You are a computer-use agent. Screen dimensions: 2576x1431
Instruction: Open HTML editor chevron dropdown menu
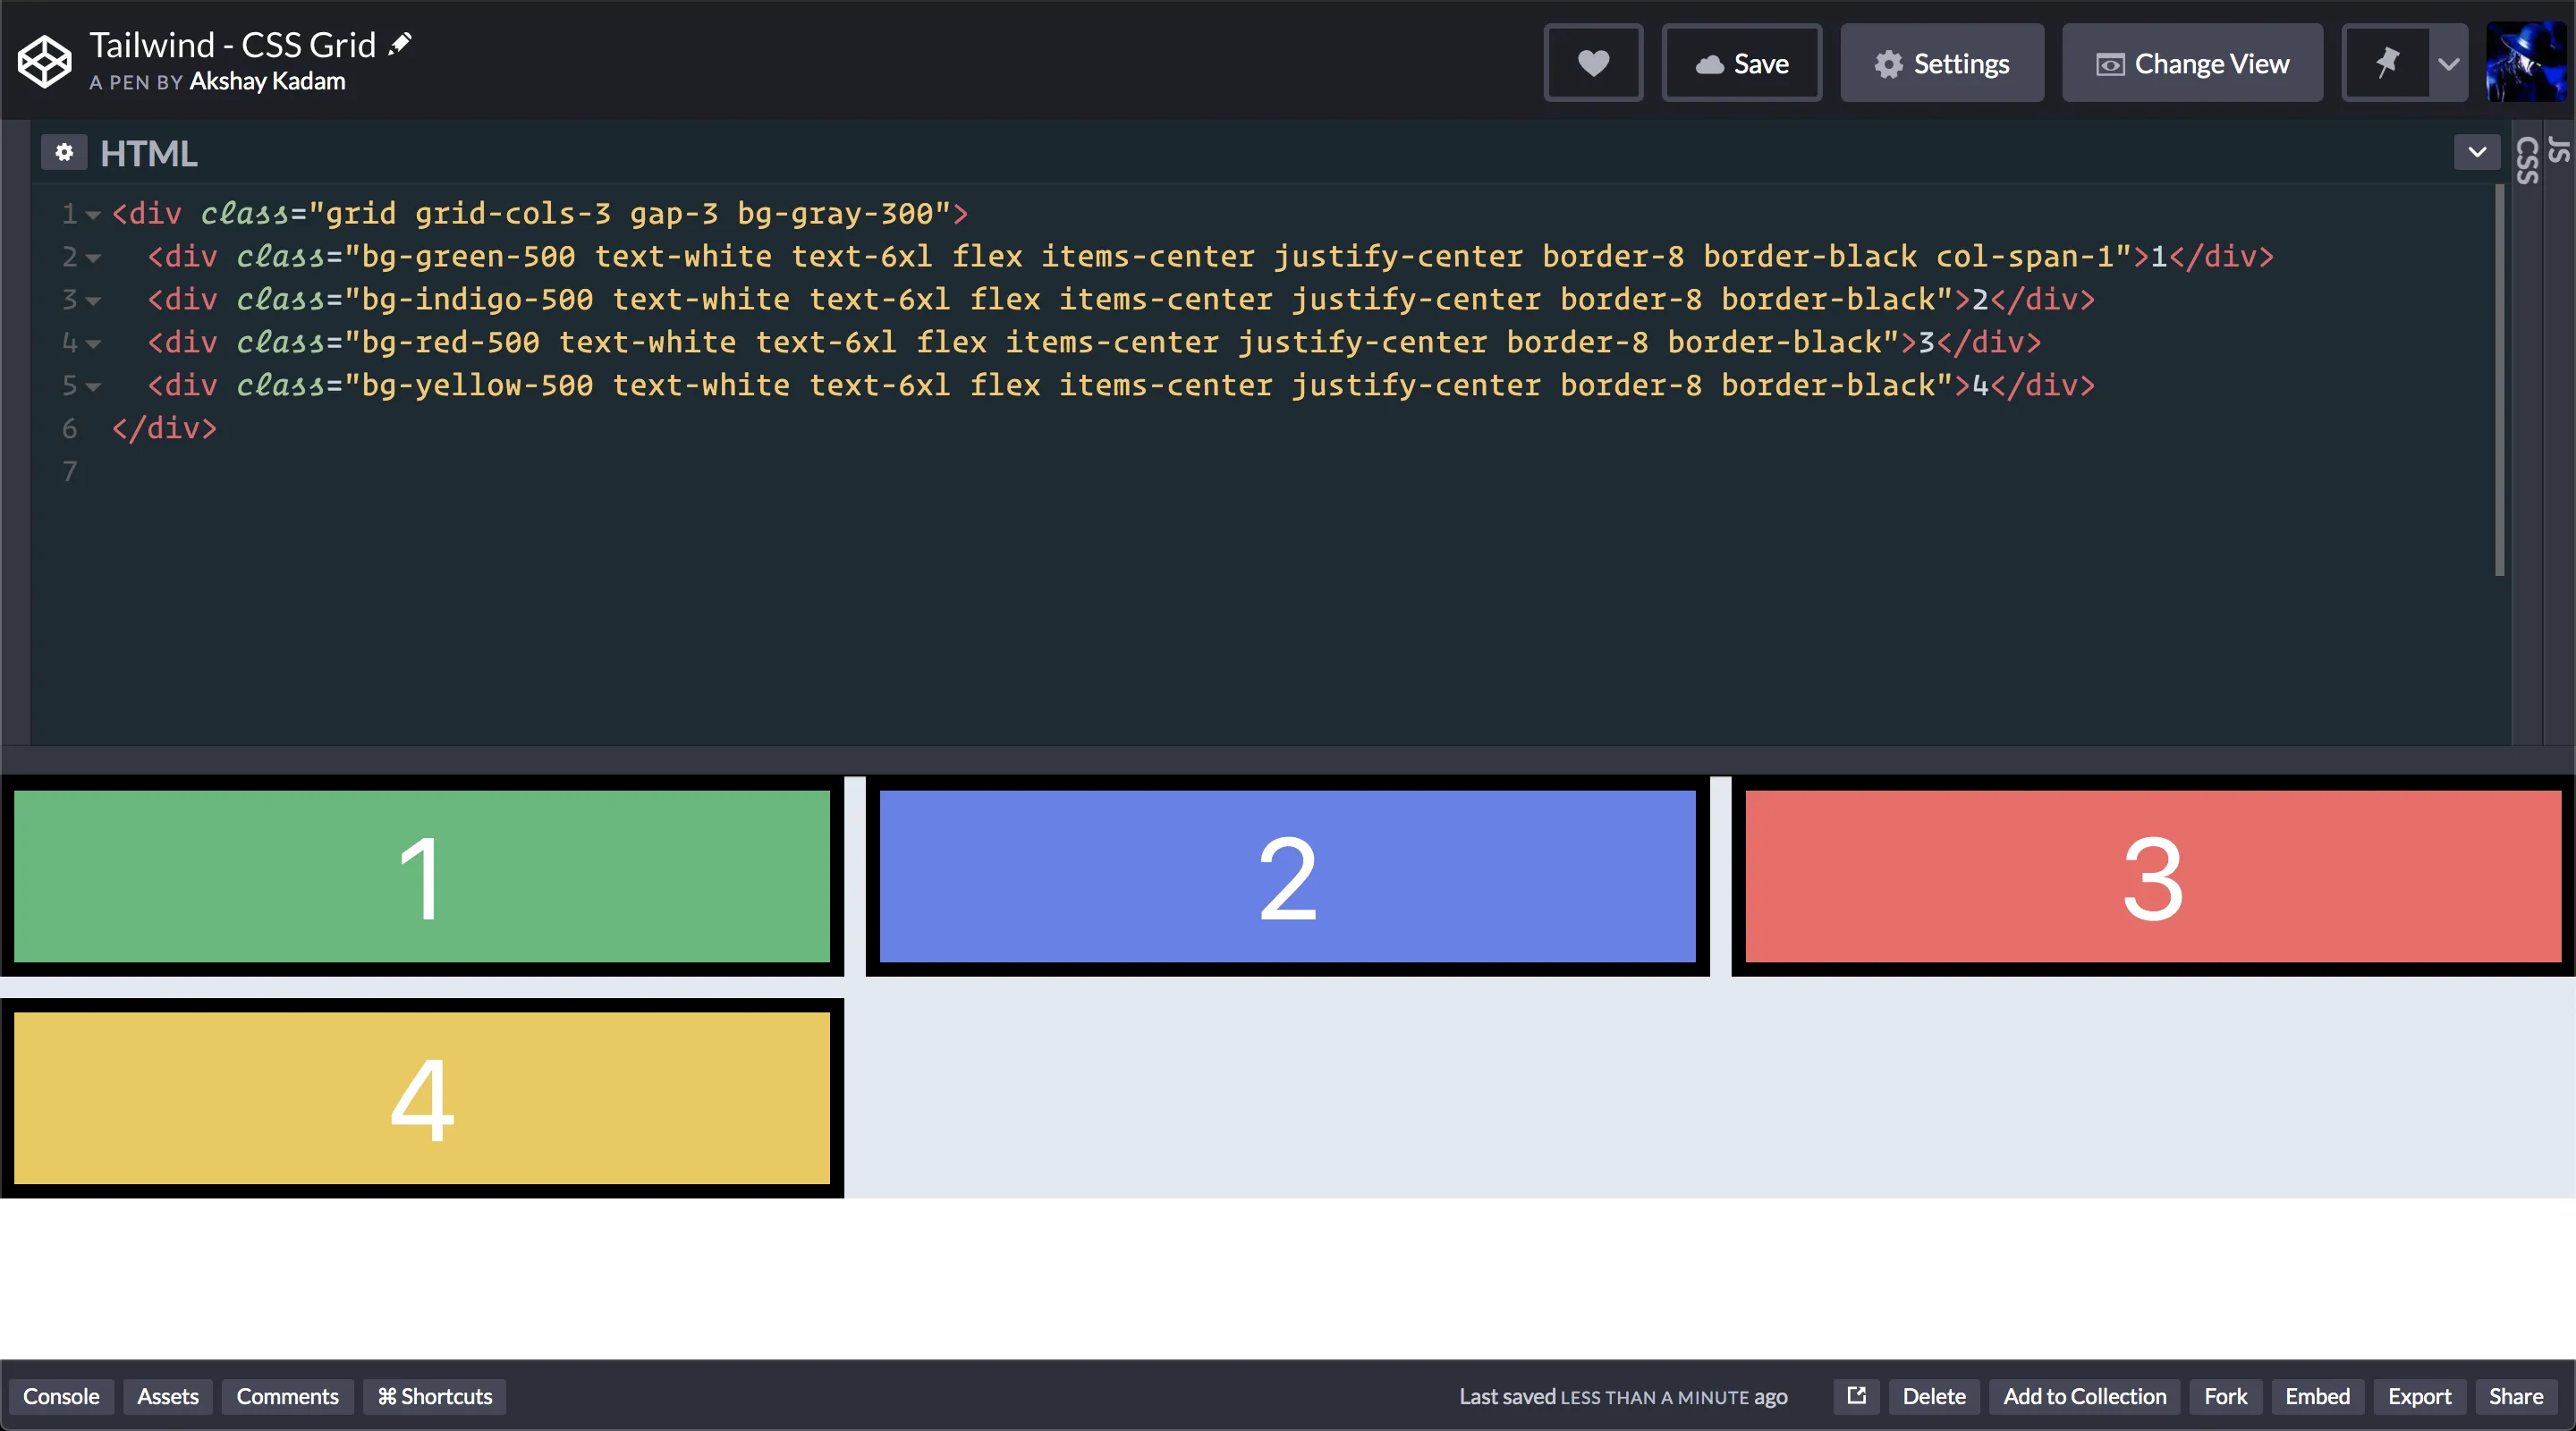(x=2477, y=152)
